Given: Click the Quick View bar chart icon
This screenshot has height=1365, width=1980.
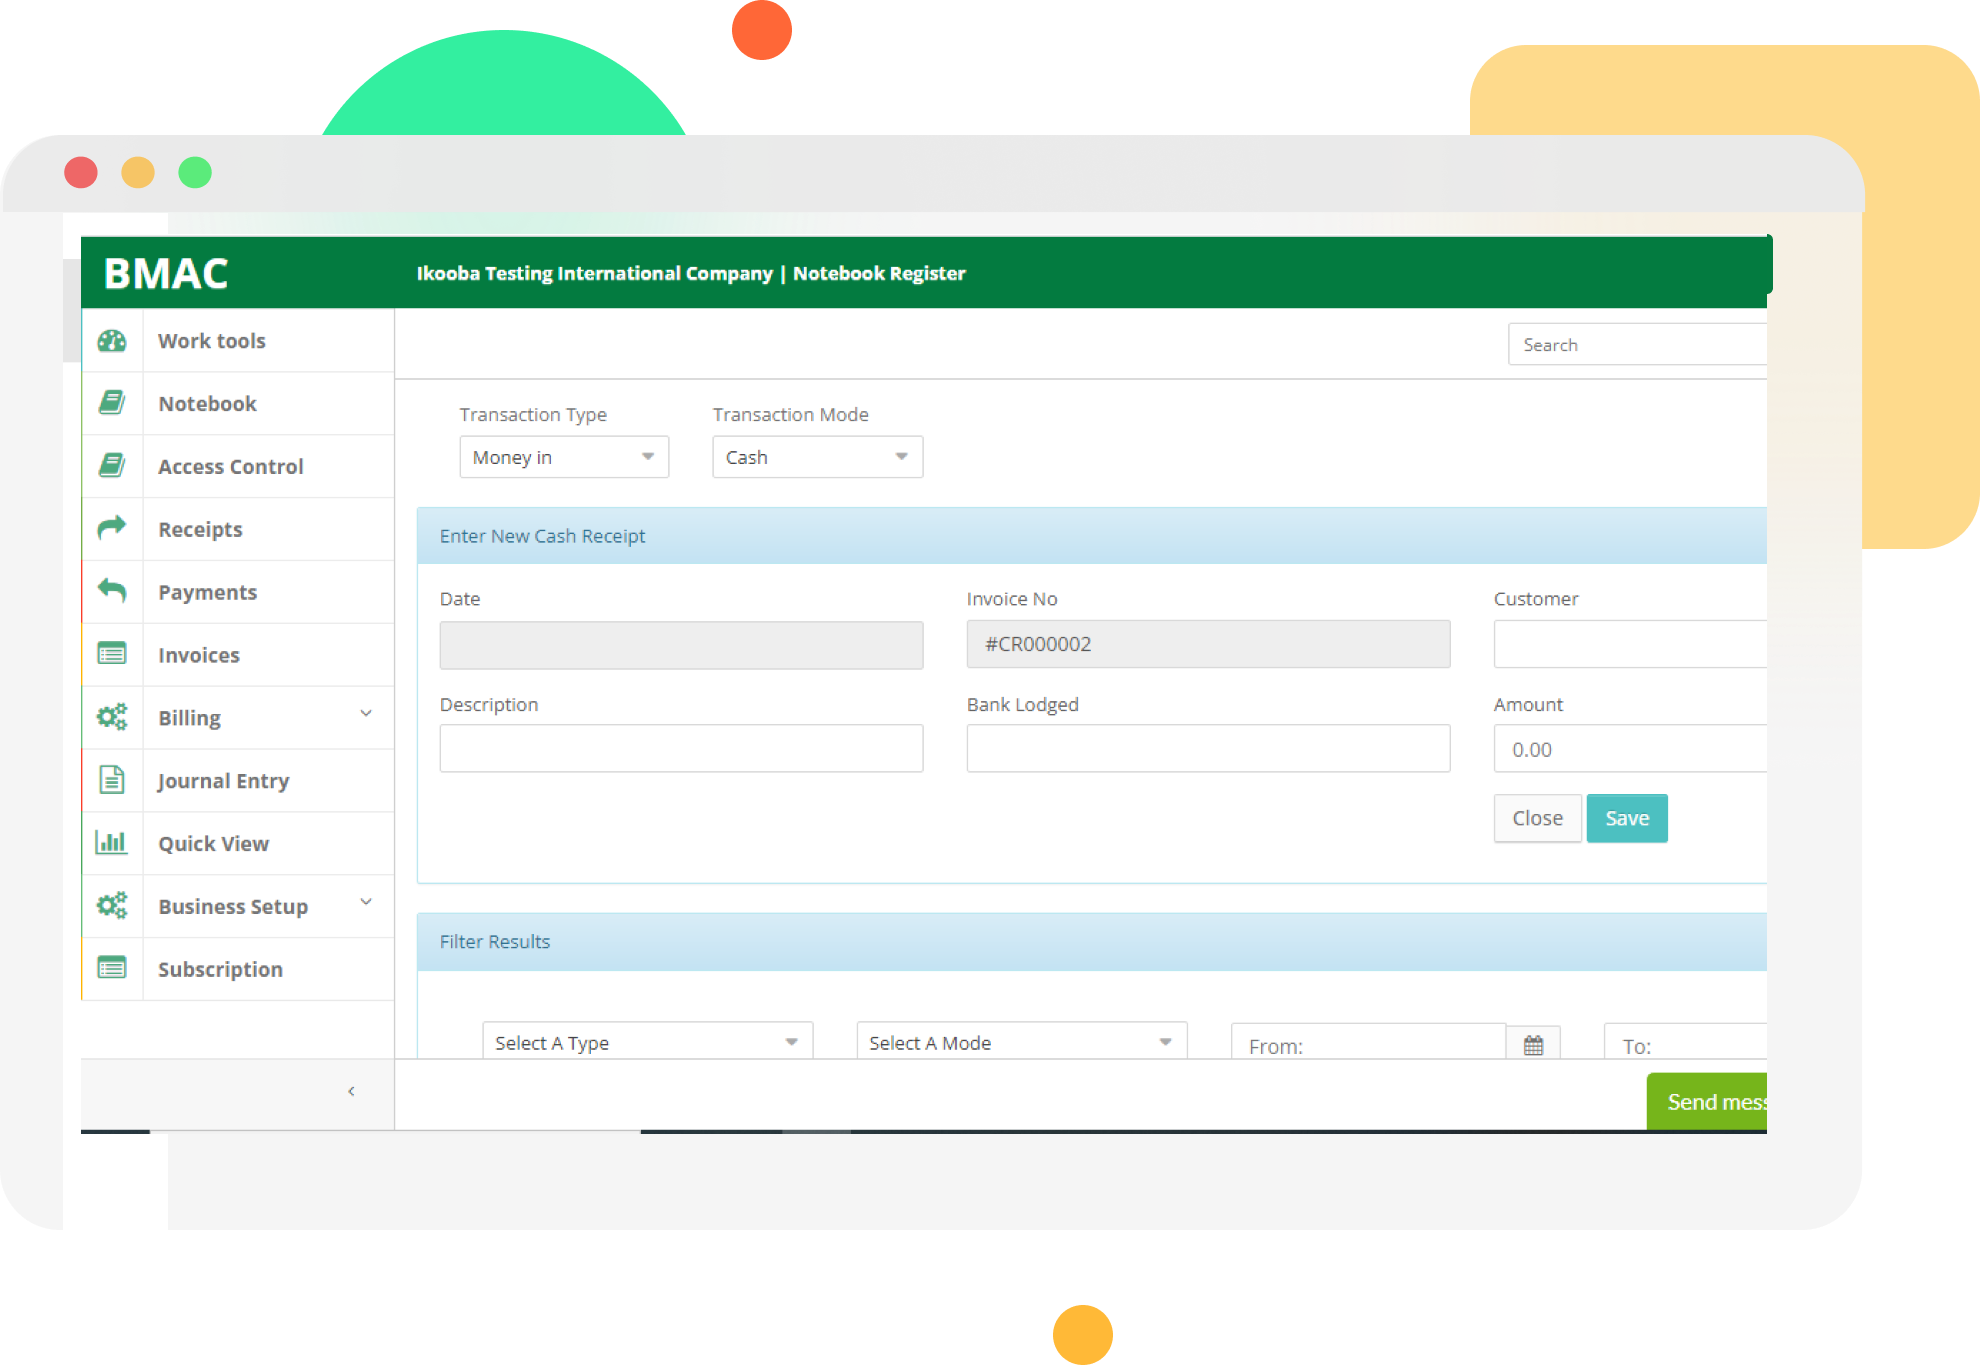Looking at the screenshot, I should [112, 842].
